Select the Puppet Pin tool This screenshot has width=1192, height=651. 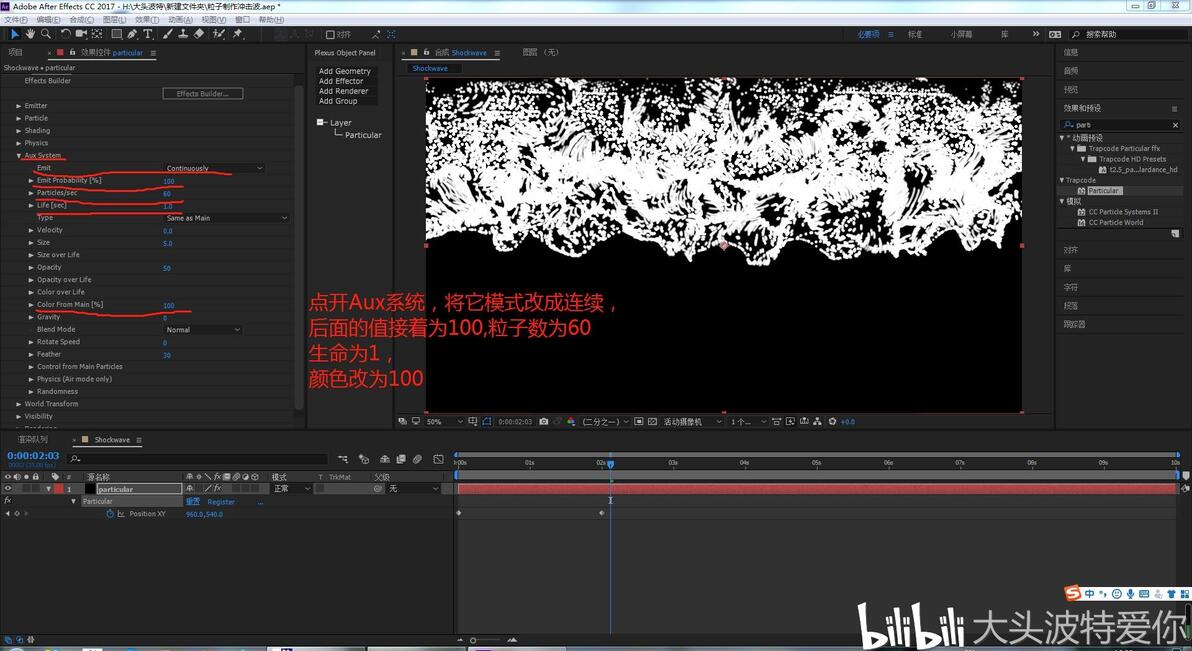click(x=238, y=34)
